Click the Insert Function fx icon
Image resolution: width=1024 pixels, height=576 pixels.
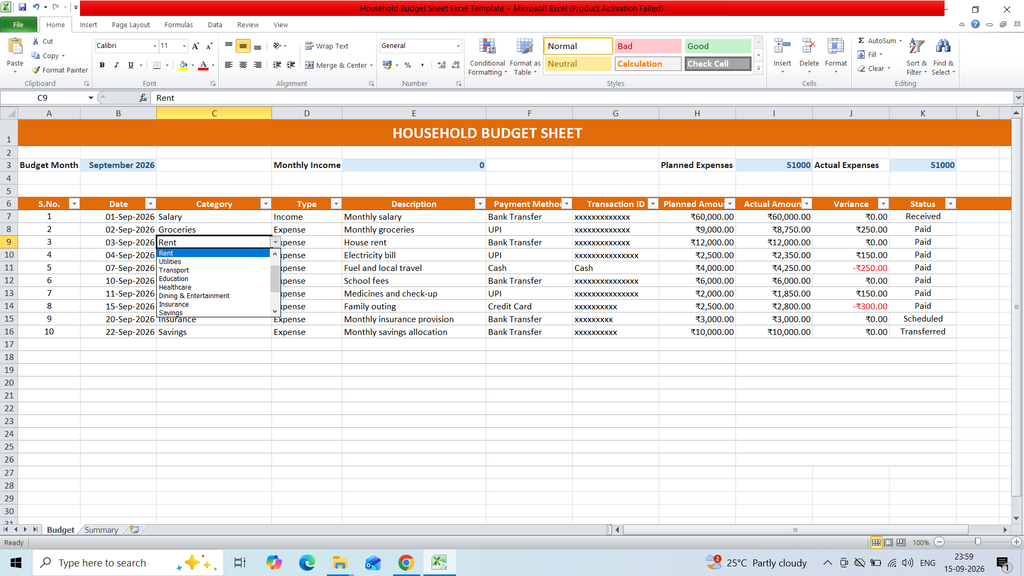click(143, 98)
